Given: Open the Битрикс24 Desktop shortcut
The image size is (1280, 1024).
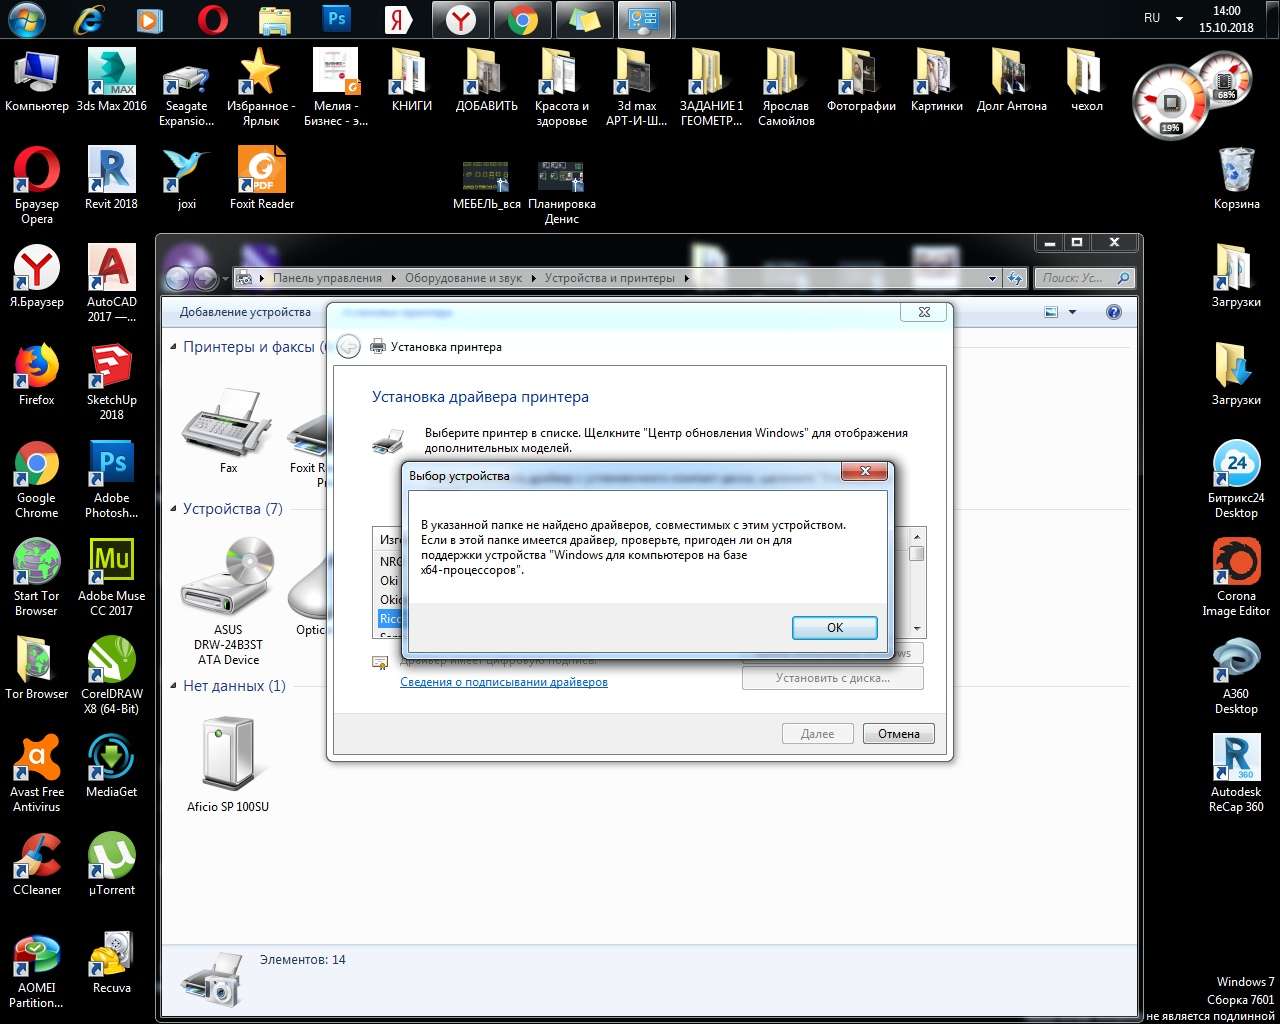Looking at the screenshot, I should pos(1237,480).
